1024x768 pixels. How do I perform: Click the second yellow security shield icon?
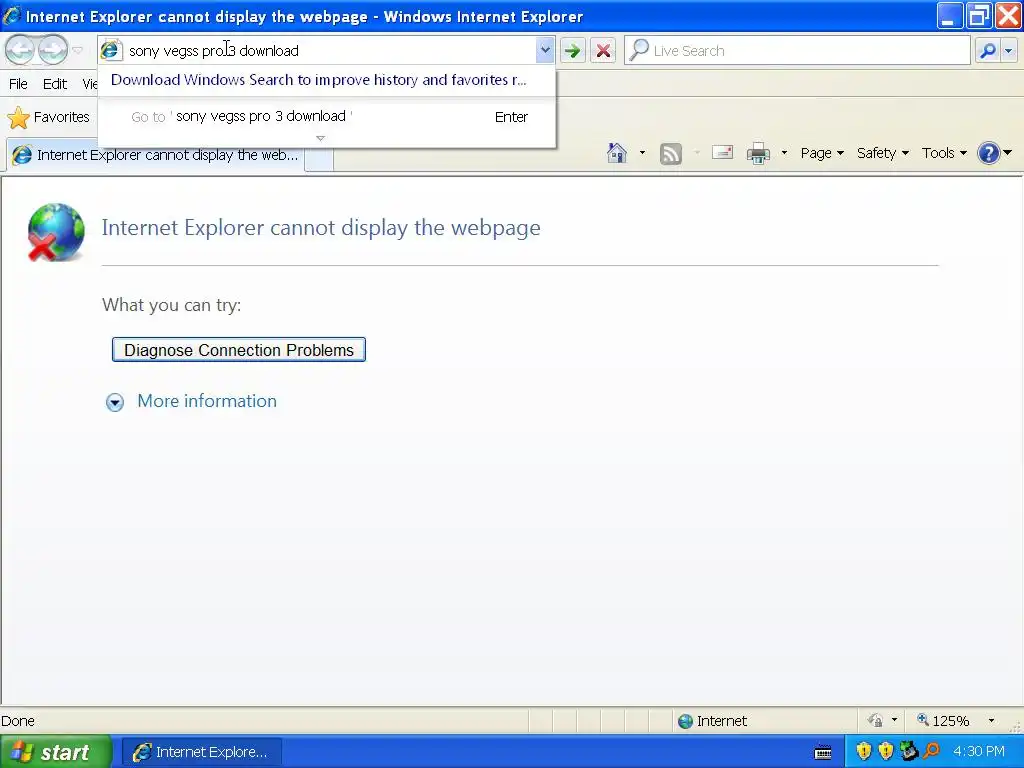point(886,751)
